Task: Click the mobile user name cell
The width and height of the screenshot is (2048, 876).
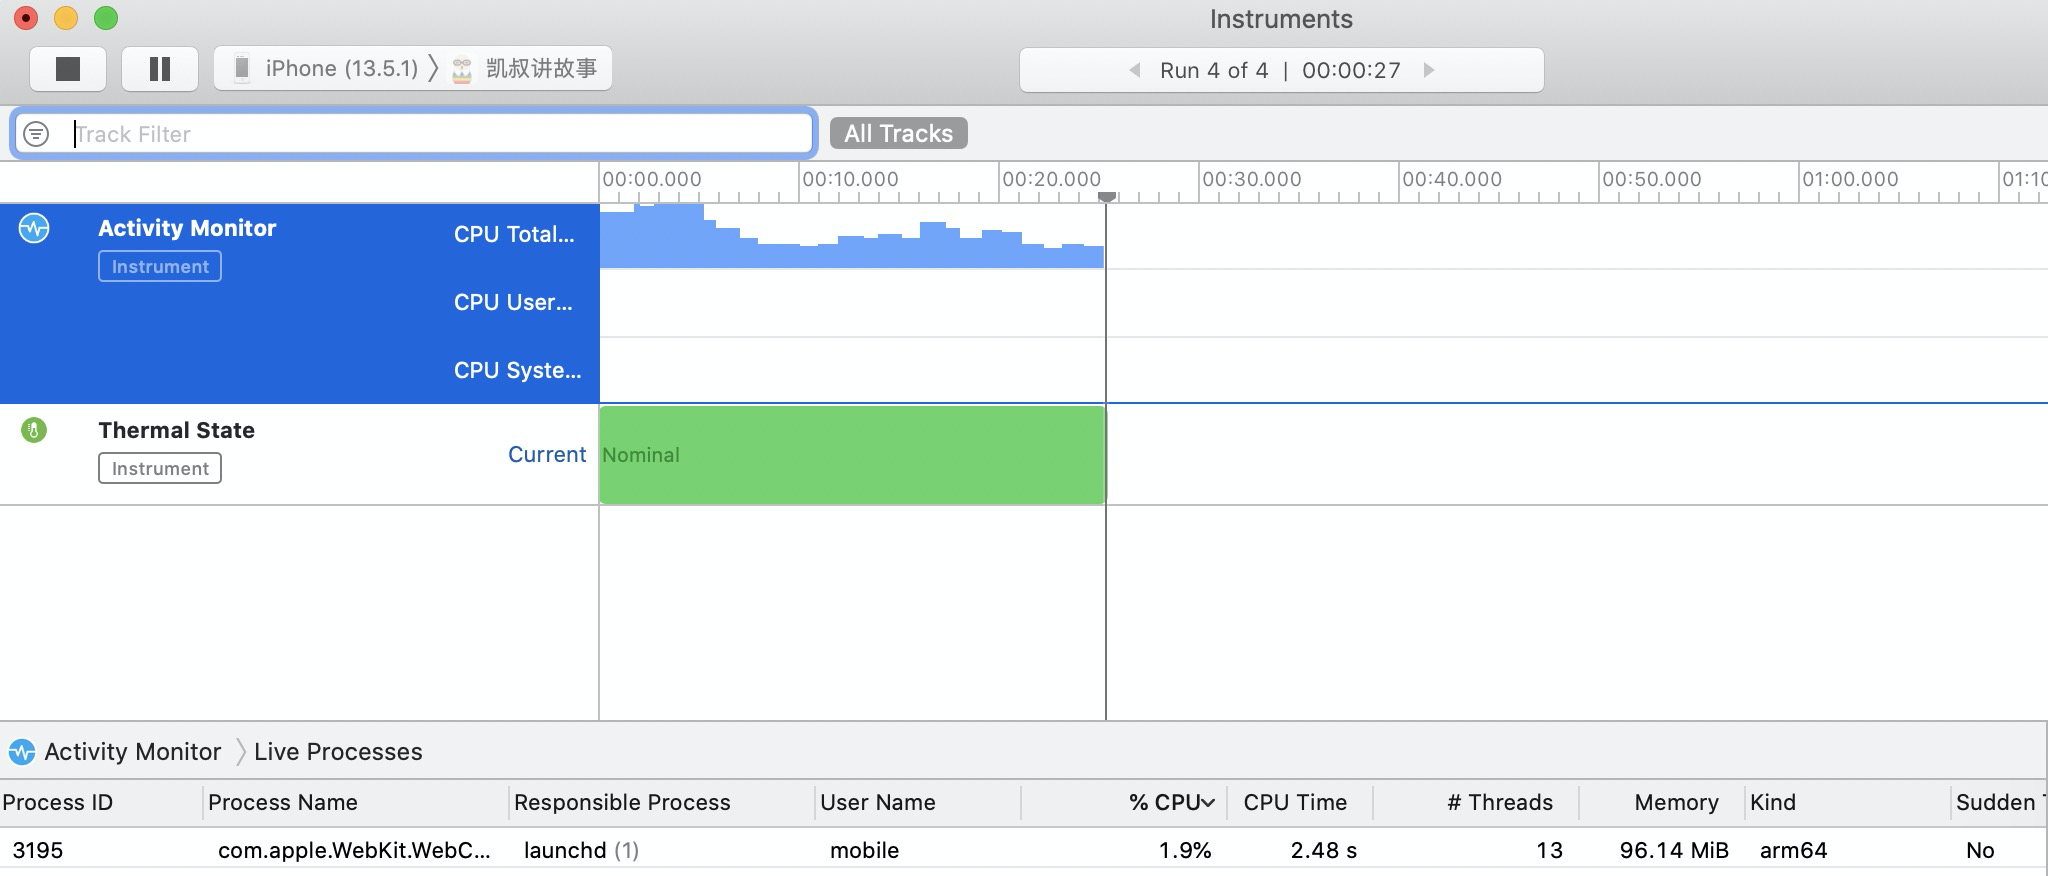Action: coord(864,850)
